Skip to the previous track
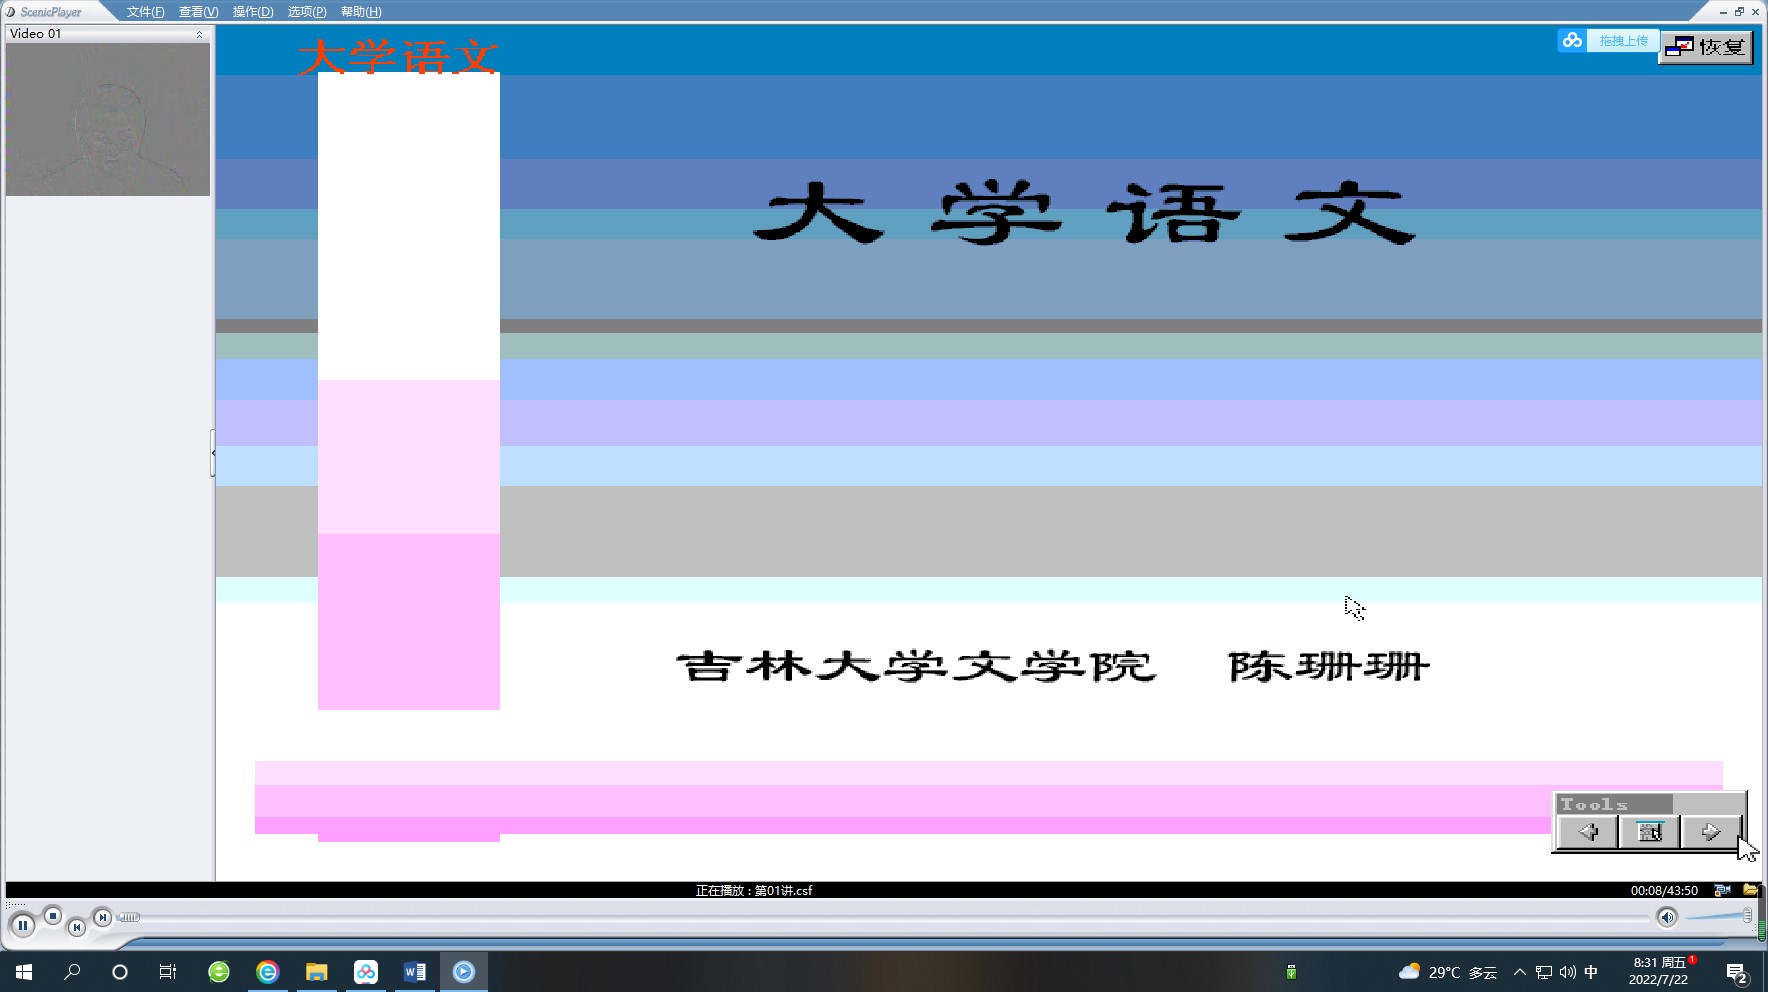 (x=77, y=928)
